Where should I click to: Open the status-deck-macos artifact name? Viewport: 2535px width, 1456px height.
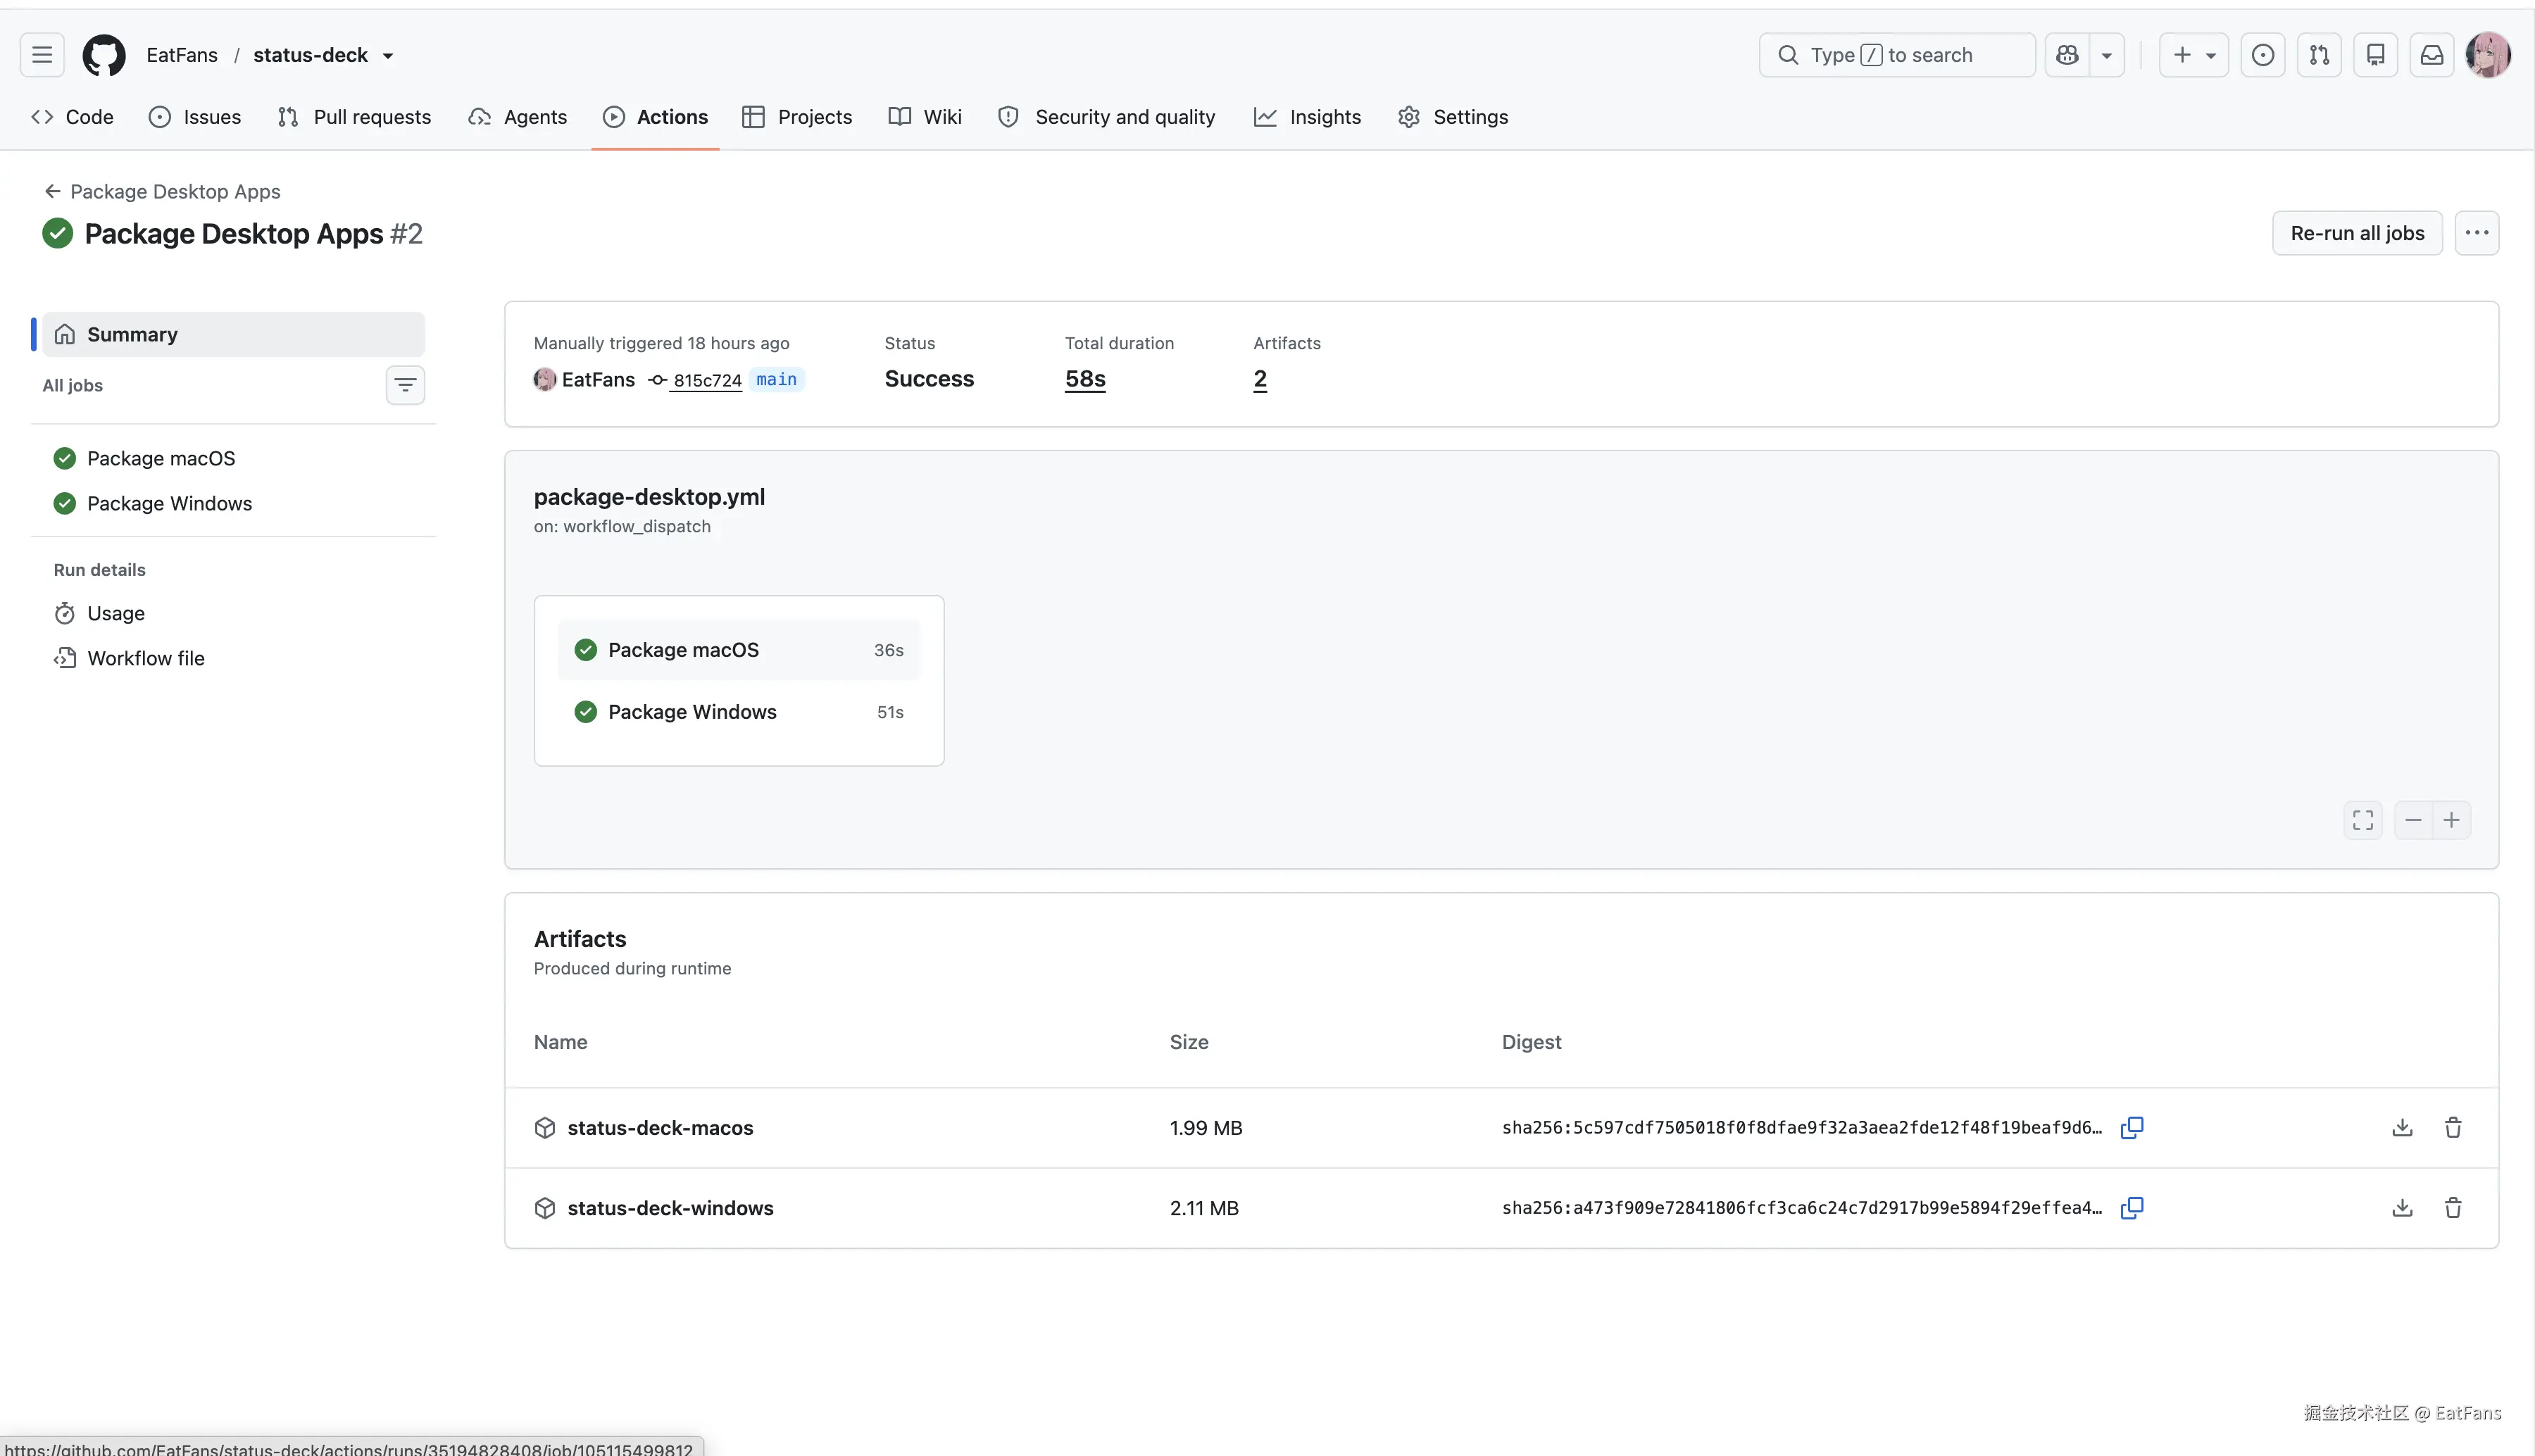point(660,1127)
